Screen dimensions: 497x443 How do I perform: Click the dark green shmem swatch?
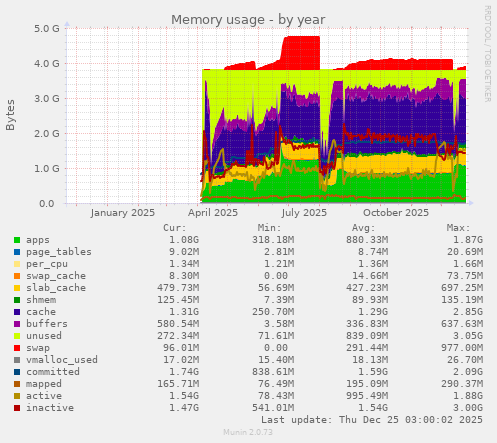click(17, 300)
